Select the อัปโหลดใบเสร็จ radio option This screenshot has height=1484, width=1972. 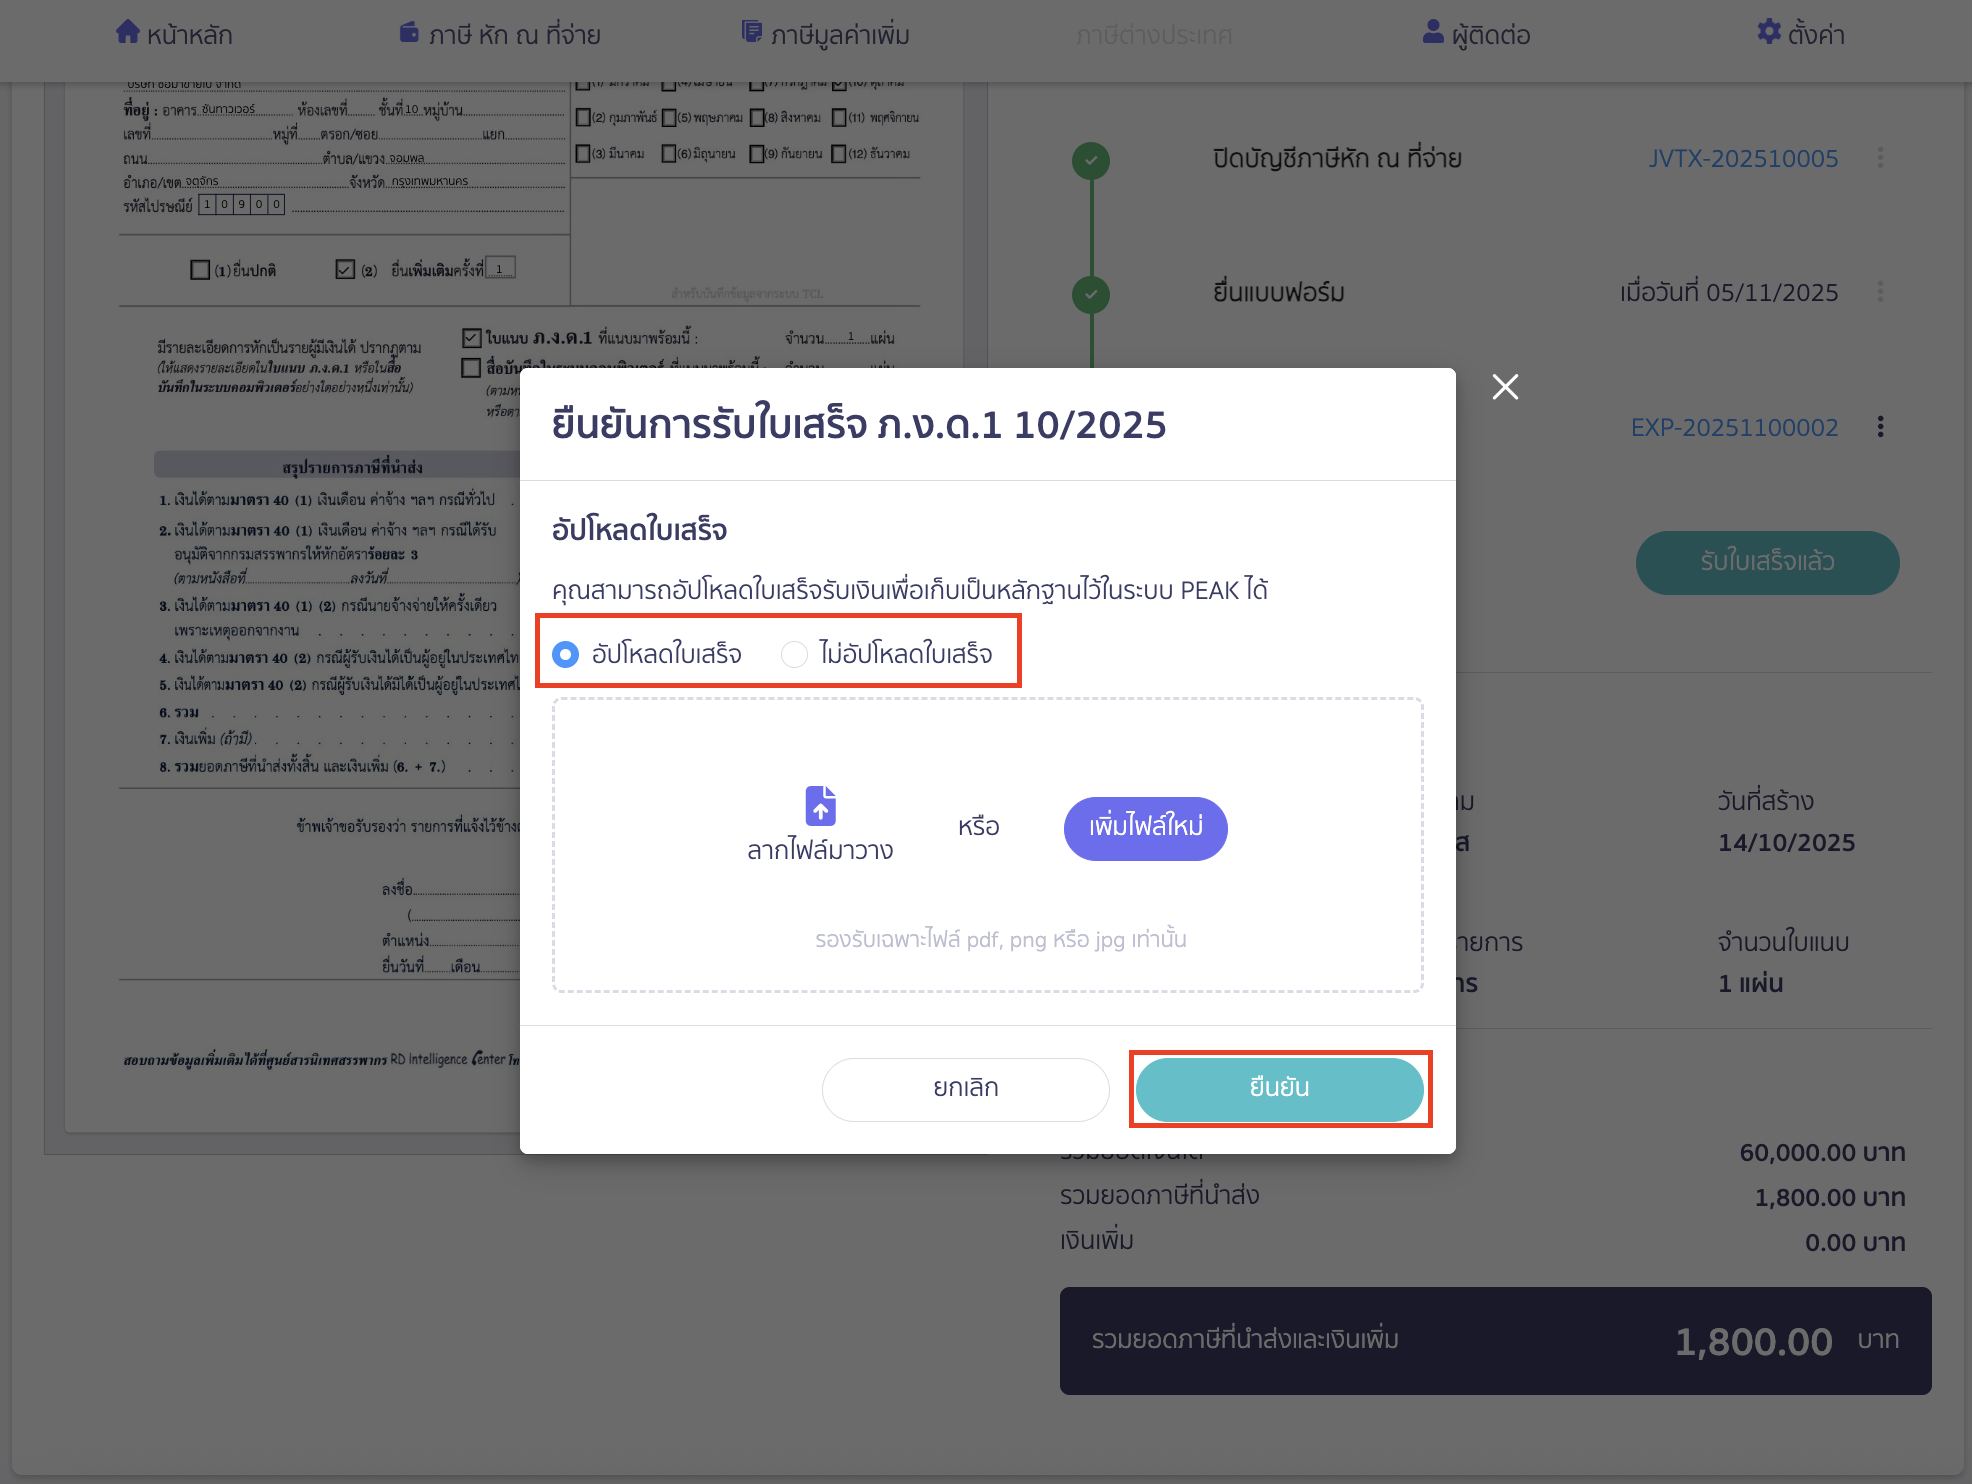tap(566, 654)
